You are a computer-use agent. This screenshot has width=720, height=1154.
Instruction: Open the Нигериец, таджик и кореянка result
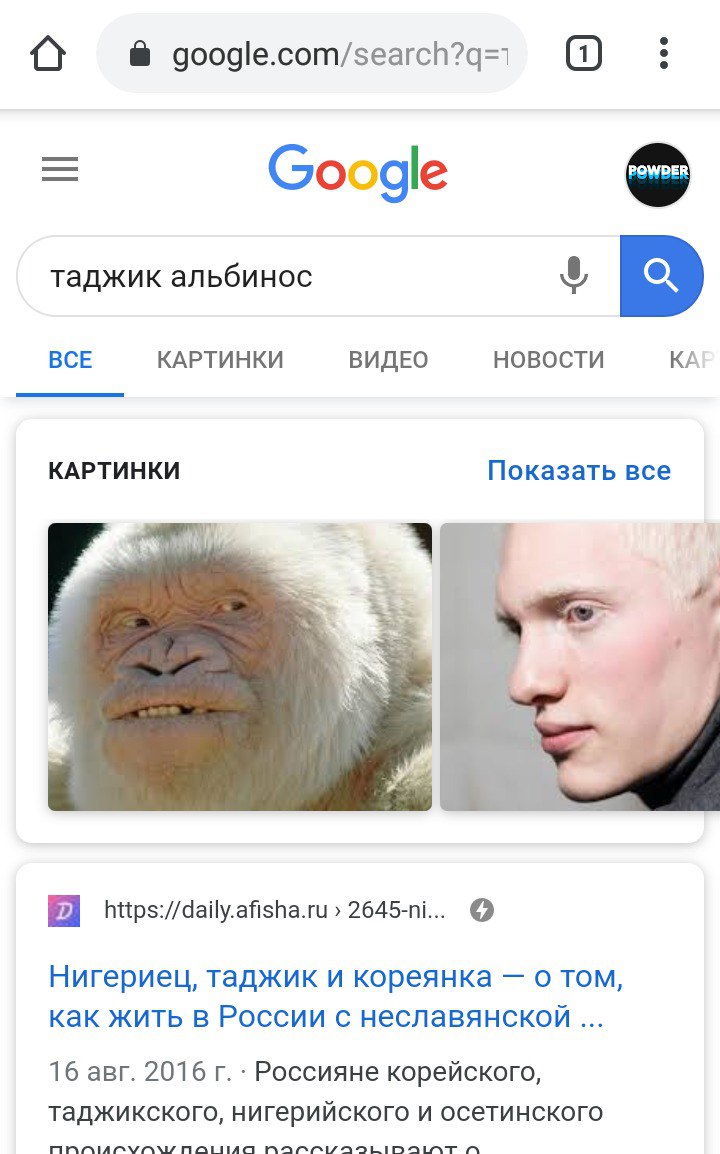click(x=336, y=997)
